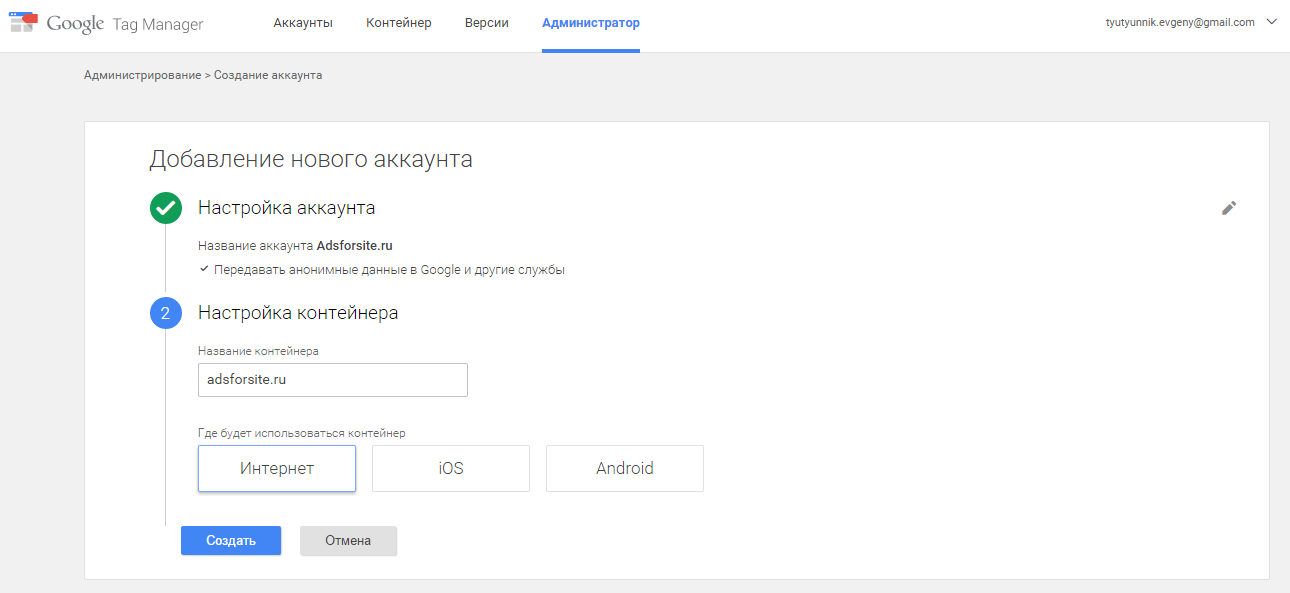The image size is (1290, 593).
Task: Click the container name field showing adsforsite.ru
Action: pyautogui.click(x=332, y=379)
